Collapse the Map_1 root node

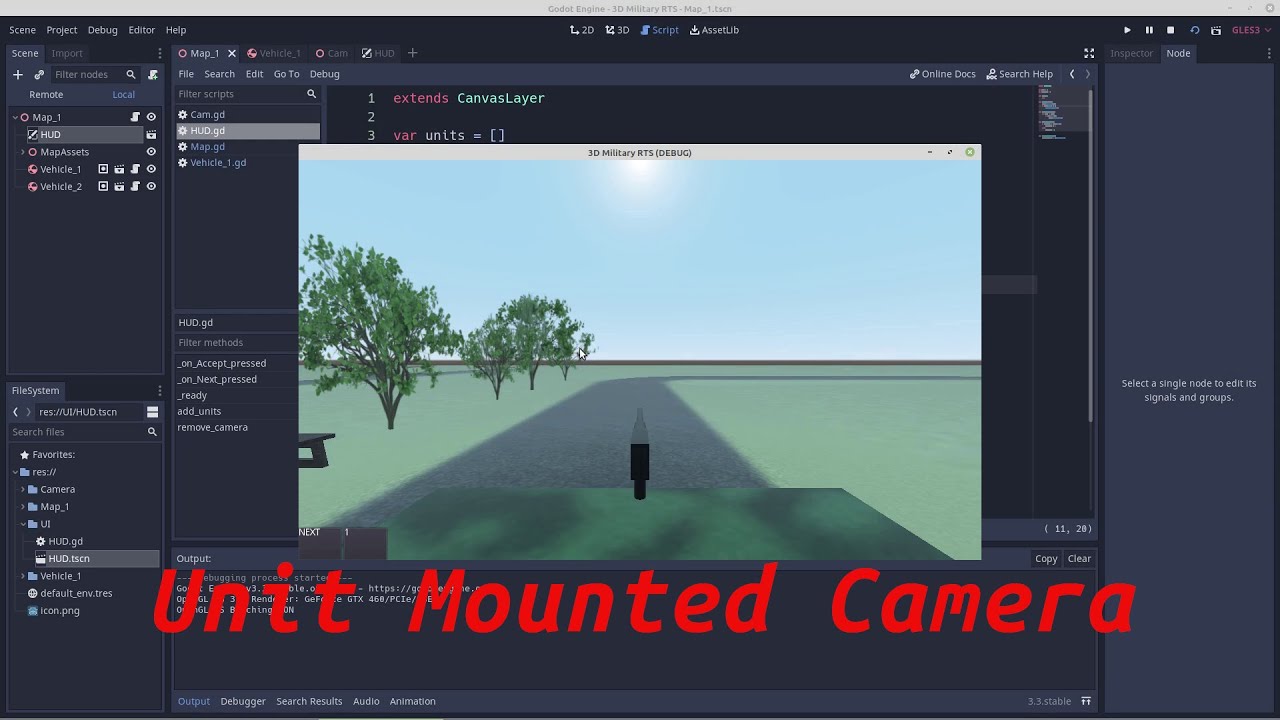[15, 117]
